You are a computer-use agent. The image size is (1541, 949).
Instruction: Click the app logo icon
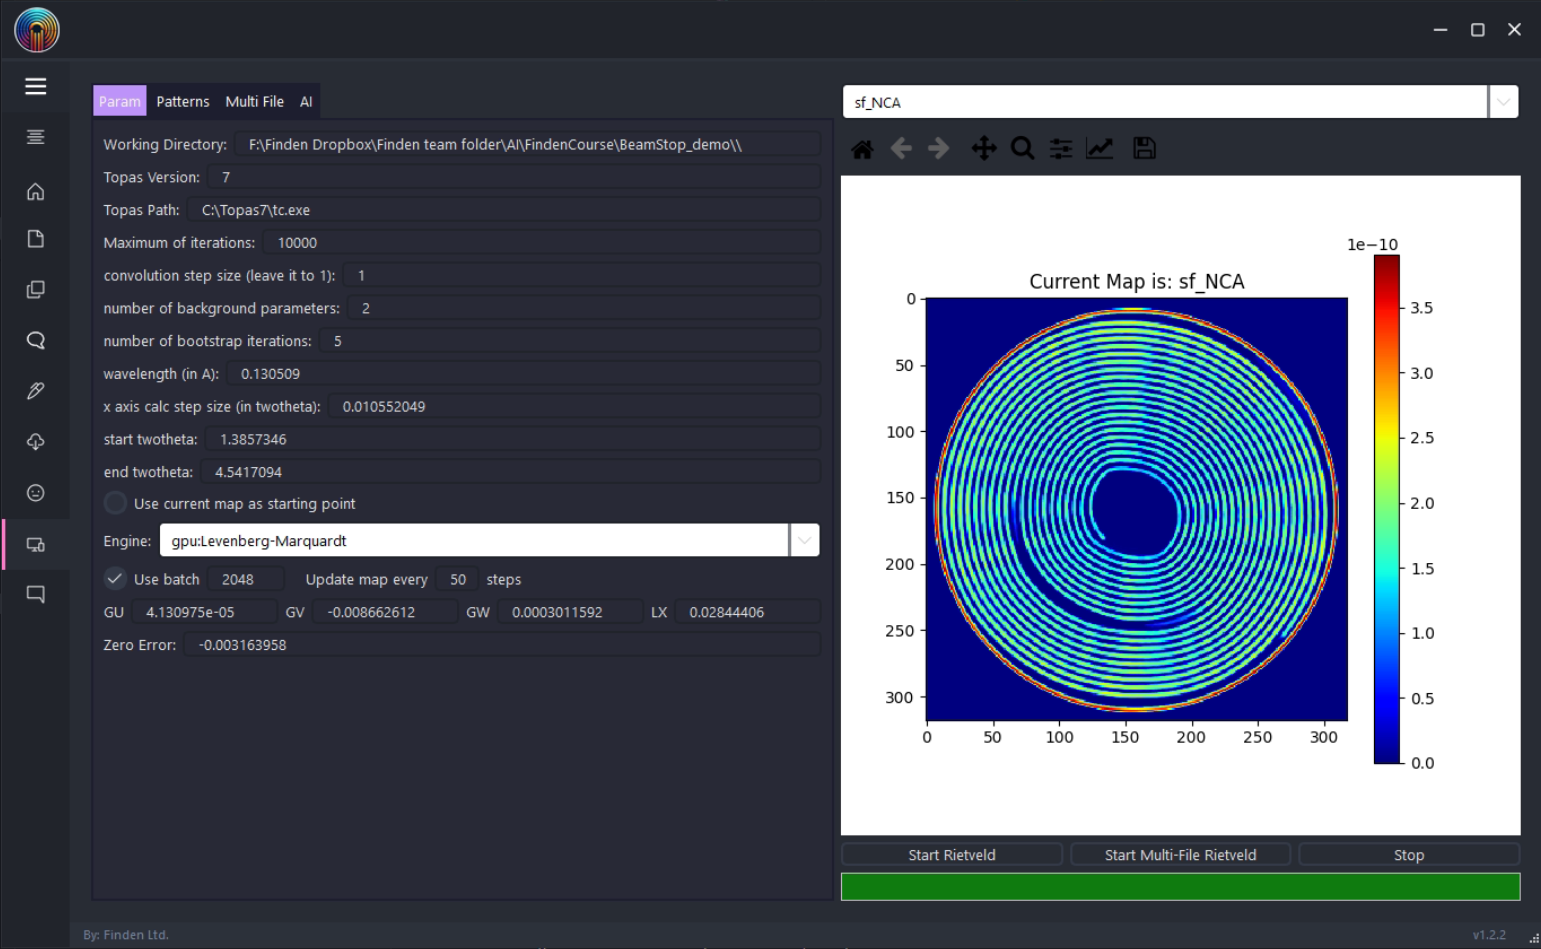tap(37, 30)
